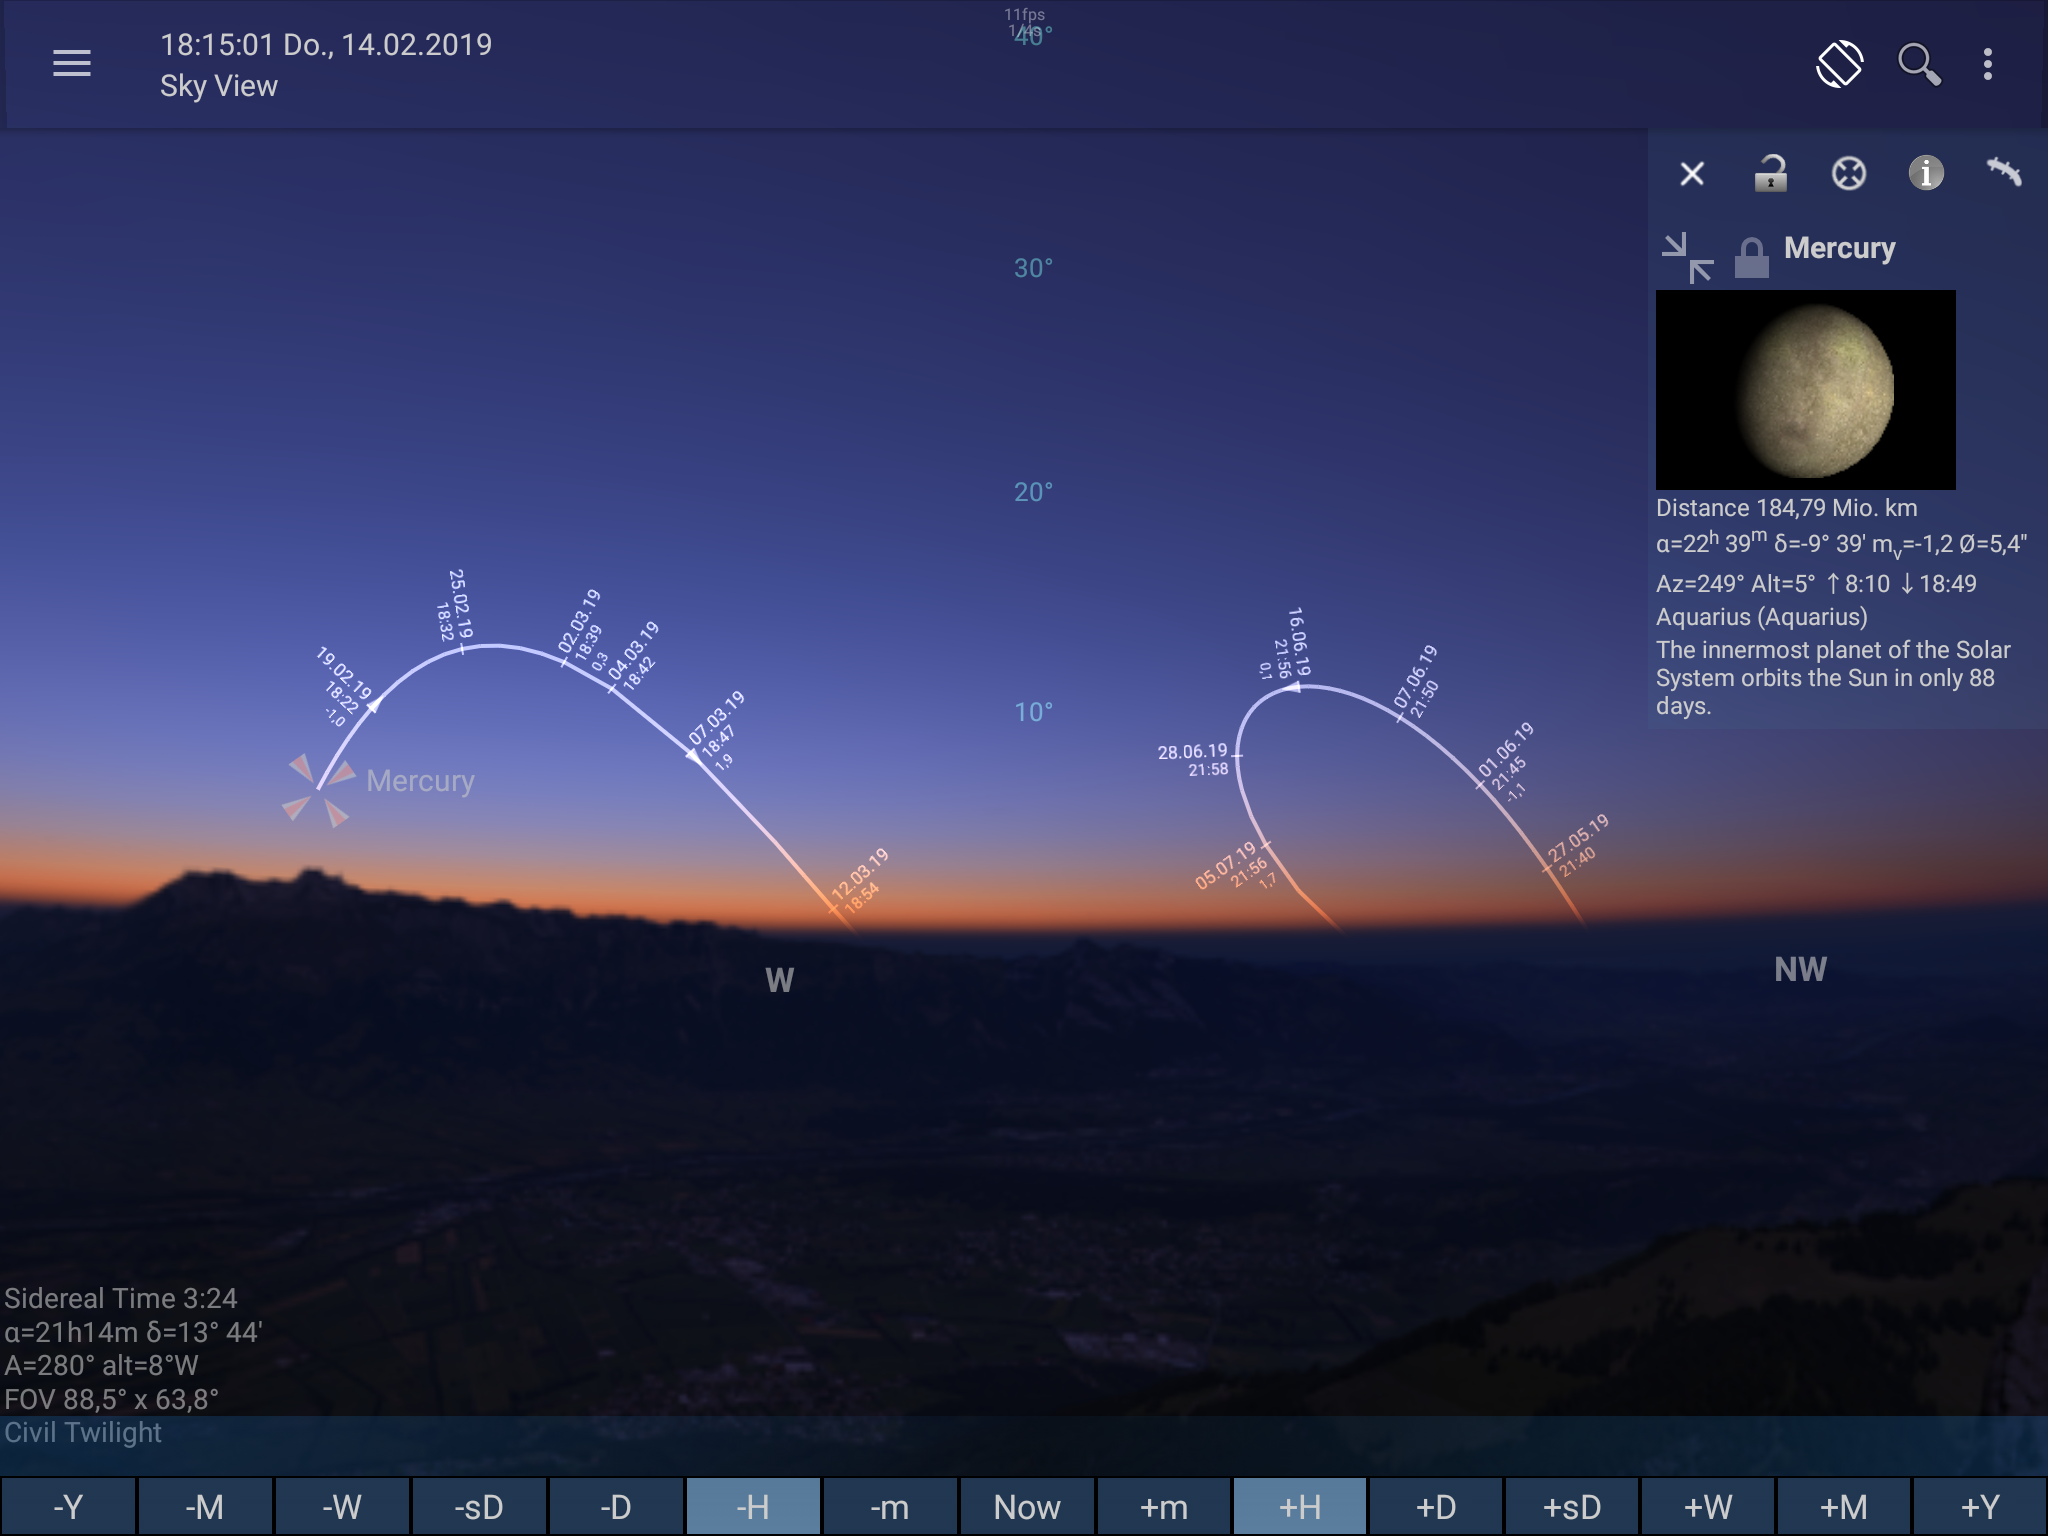Viewport: 2048px width, 1536px height.
Task: Advance one week with +W
Action: coord(1709,1506)
